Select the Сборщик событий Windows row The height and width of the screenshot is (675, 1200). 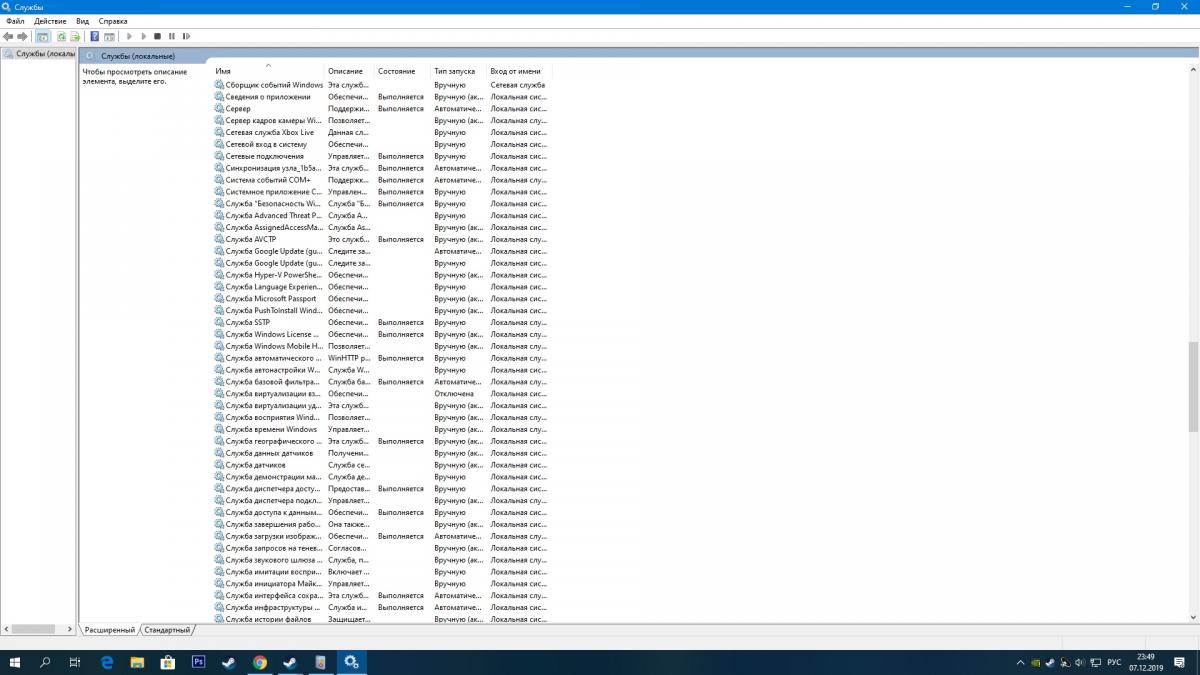382,85
